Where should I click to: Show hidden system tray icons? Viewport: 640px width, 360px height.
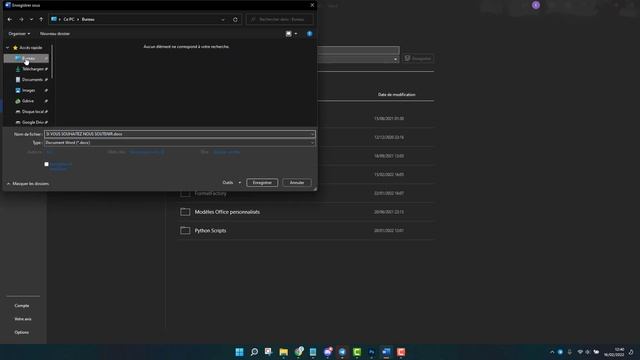pos(552,352)
